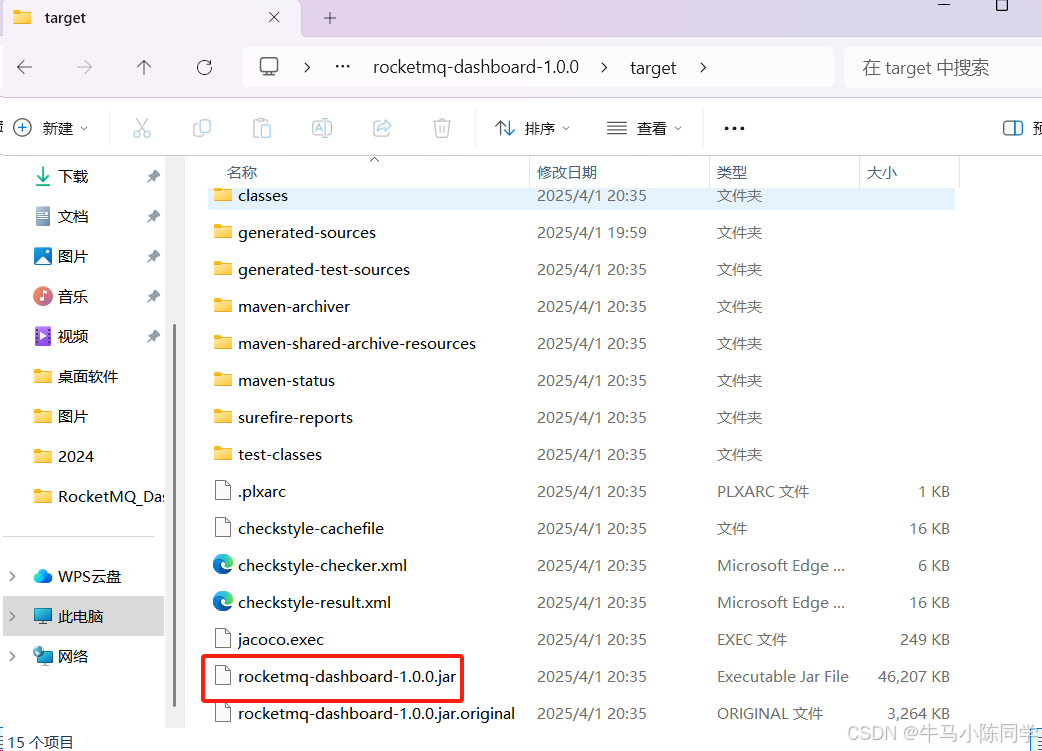Open the RocketMQ_Da folder in sidebar

(x=98, y=496)
